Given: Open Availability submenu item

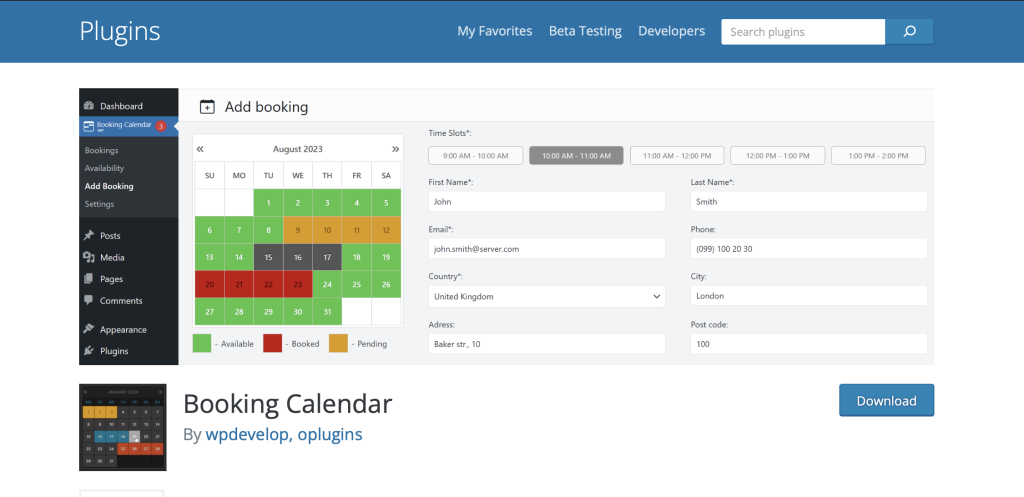Looking at the screenshot, I should (x=104, y=168).
